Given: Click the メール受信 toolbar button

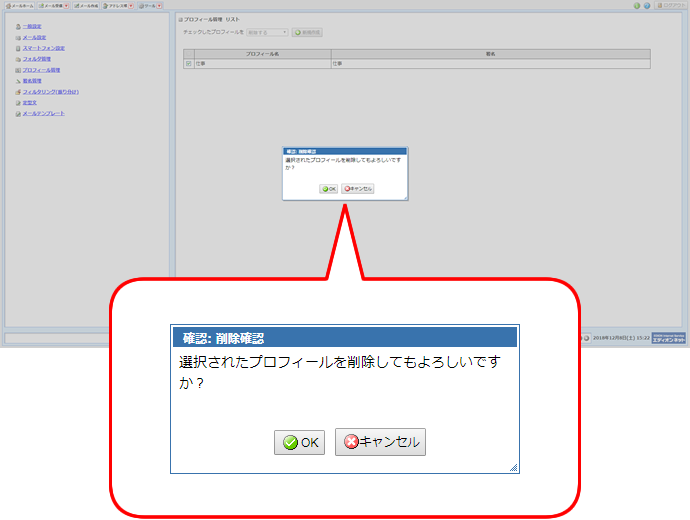Looking at the screenshot, I should (x=51, y=6).
